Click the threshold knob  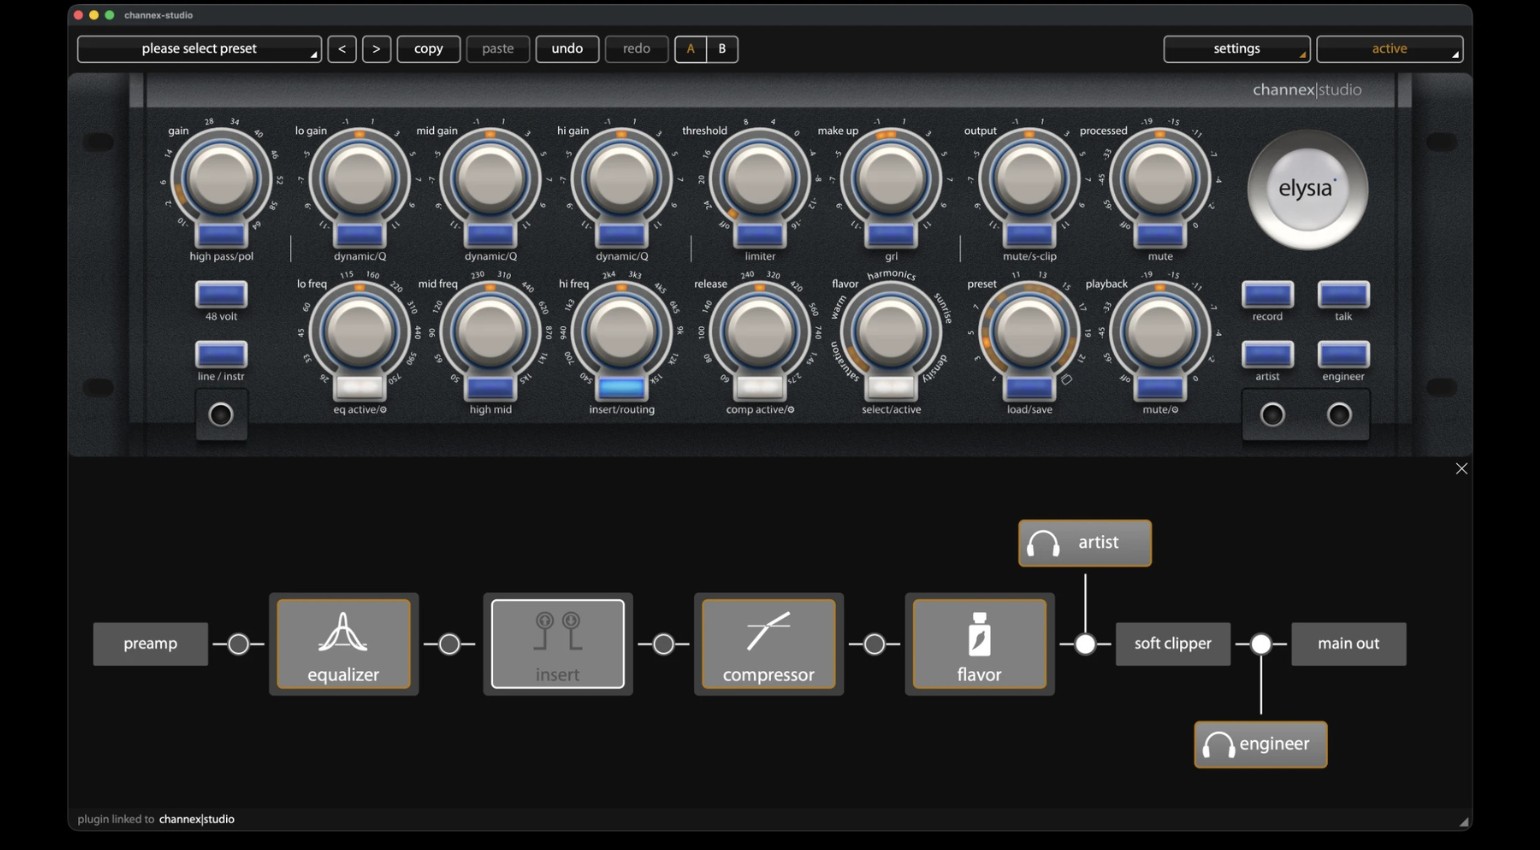tap(759, 178)
